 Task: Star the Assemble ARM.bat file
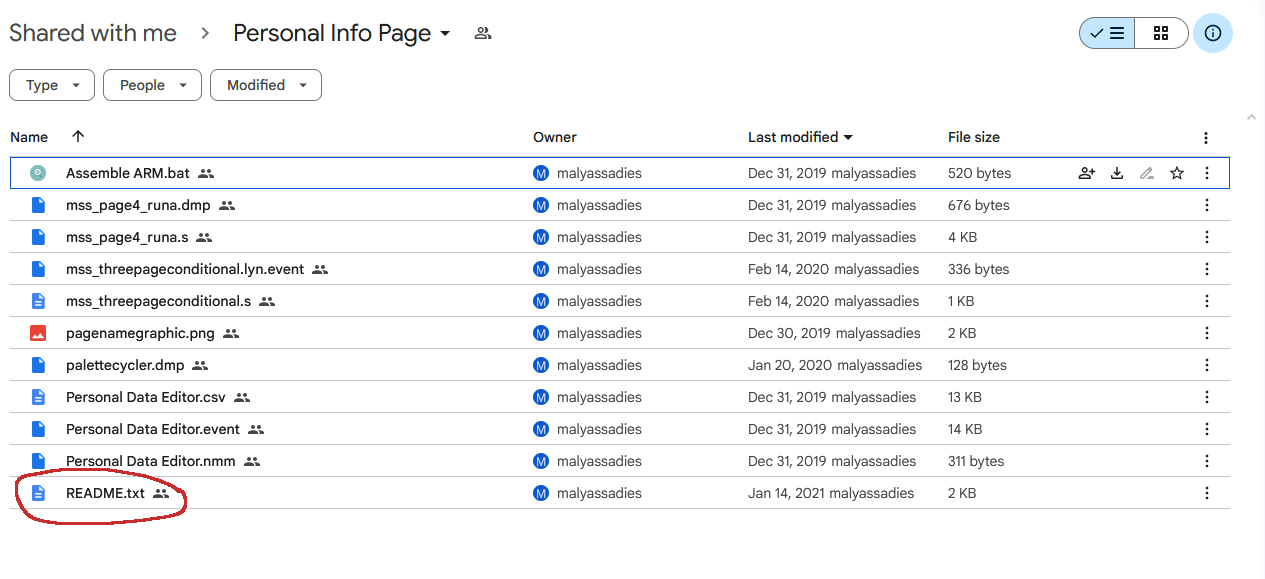click(x=1177, y=173)
